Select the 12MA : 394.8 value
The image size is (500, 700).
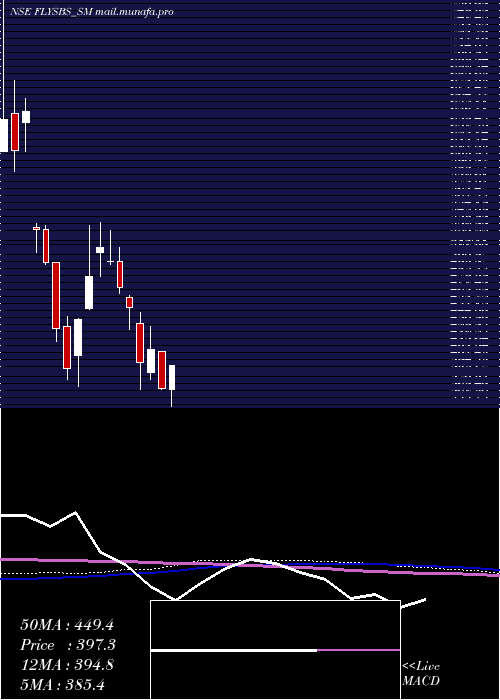point(67,665)
